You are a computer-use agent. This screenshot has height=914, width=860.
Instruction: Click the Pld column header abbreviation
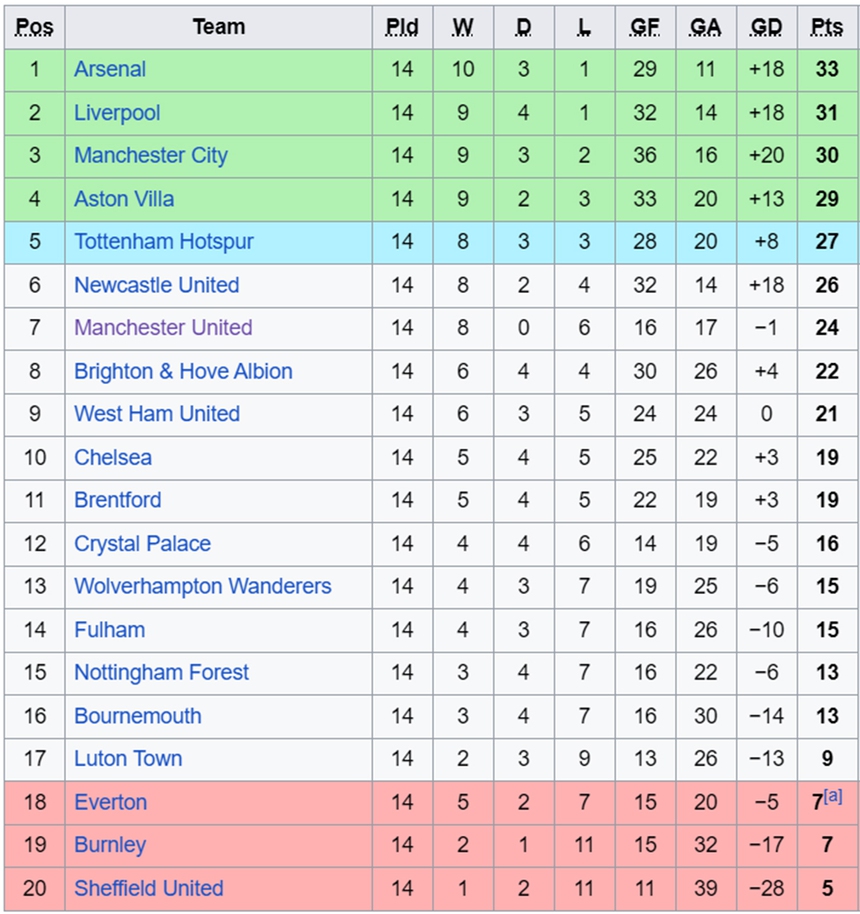pos(402,27)
